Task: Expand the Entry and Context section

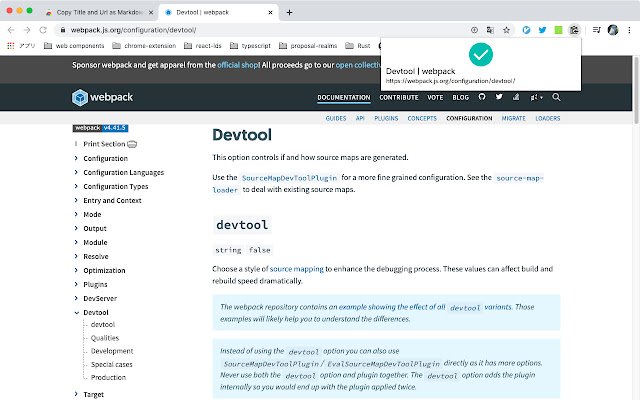Action: point(76,200)
